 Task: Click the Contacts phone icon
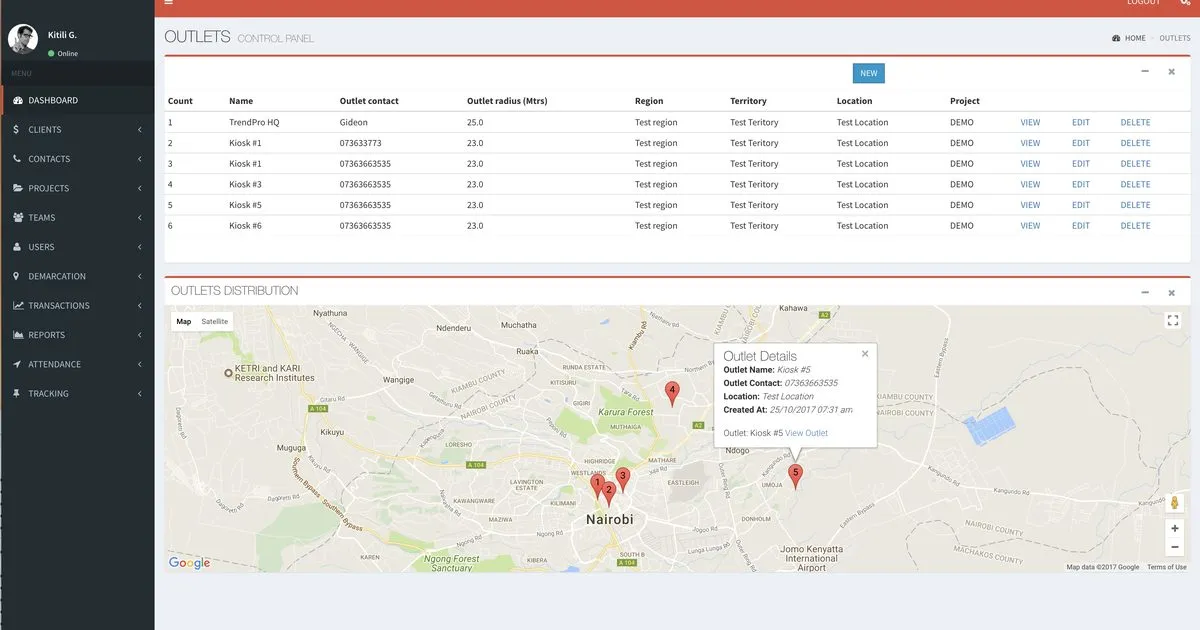17,159
